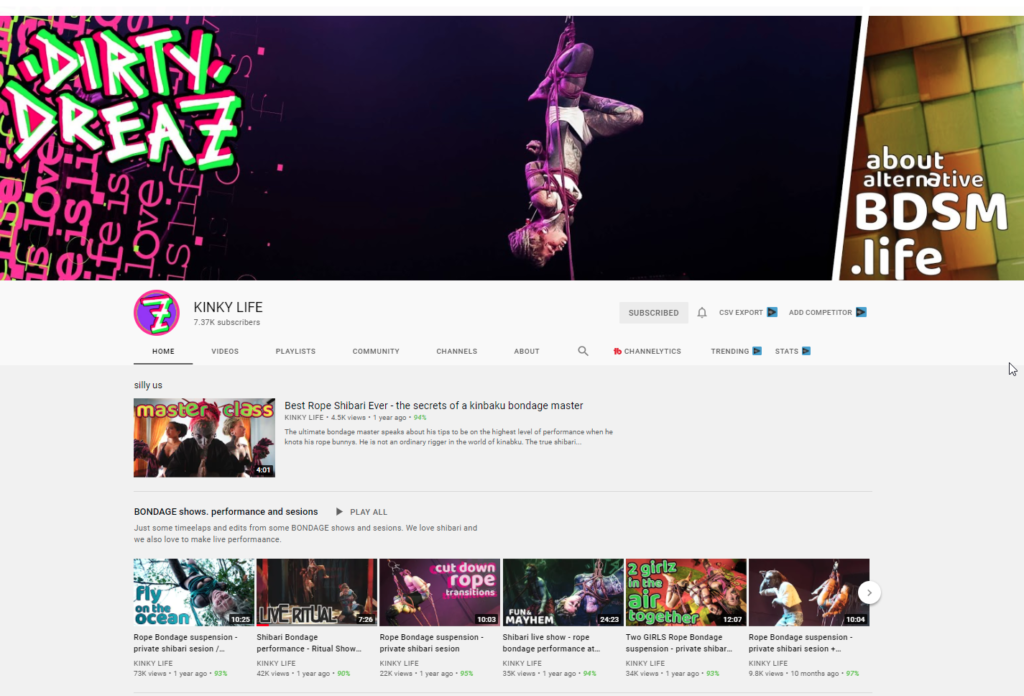Open the HOME tab
Screen dimensions: 1024x696
(x=163, y=351)
